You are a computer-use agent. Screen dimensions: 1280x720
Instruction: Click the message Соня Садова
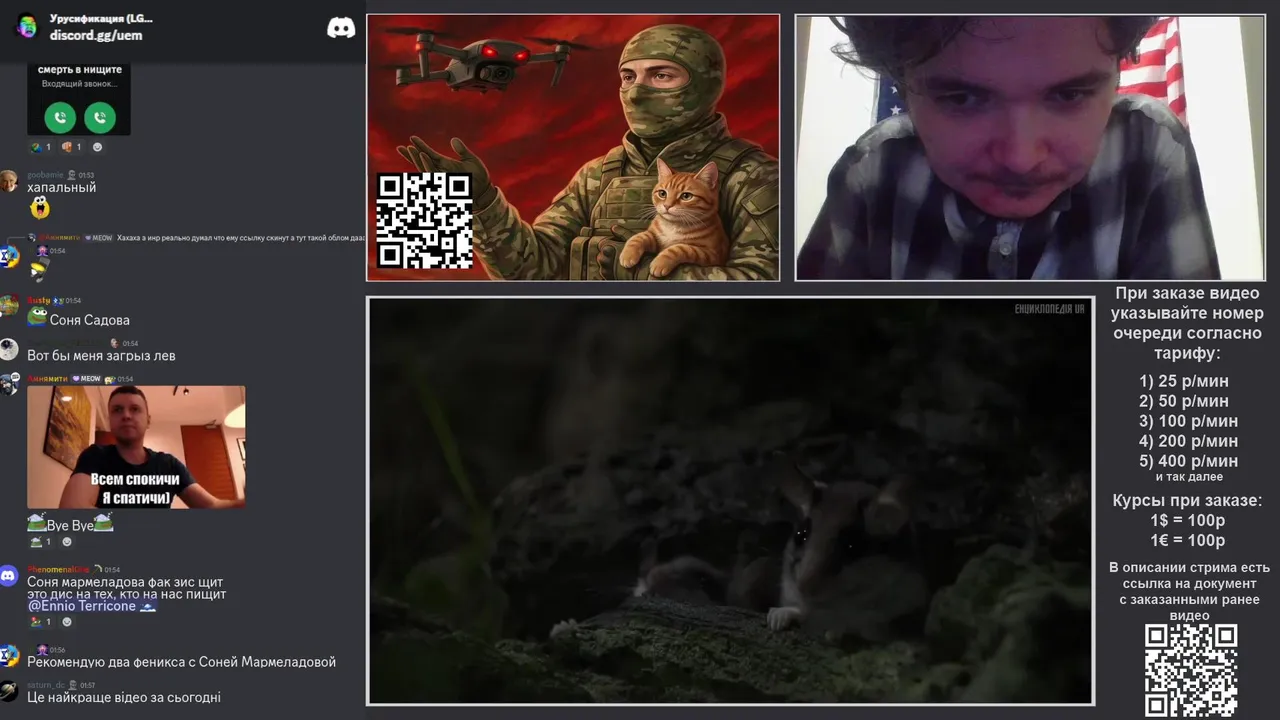coord(90,320)
